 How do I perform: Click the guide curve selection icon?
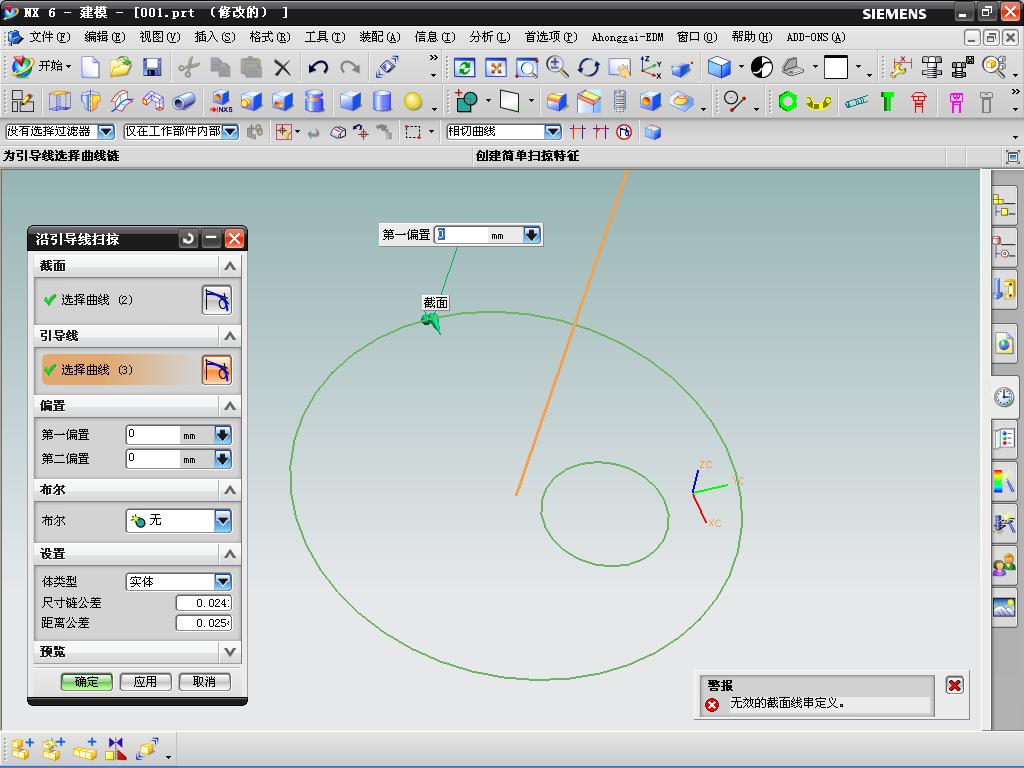tap(216, 370)
